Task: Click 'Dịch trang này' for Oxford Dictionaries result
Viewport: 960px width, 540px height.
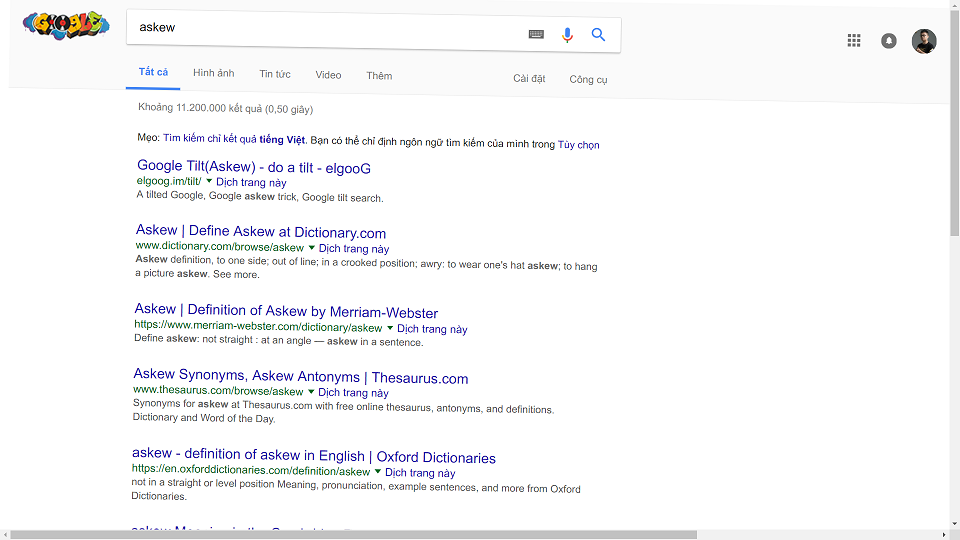Action: click(420, 473)
